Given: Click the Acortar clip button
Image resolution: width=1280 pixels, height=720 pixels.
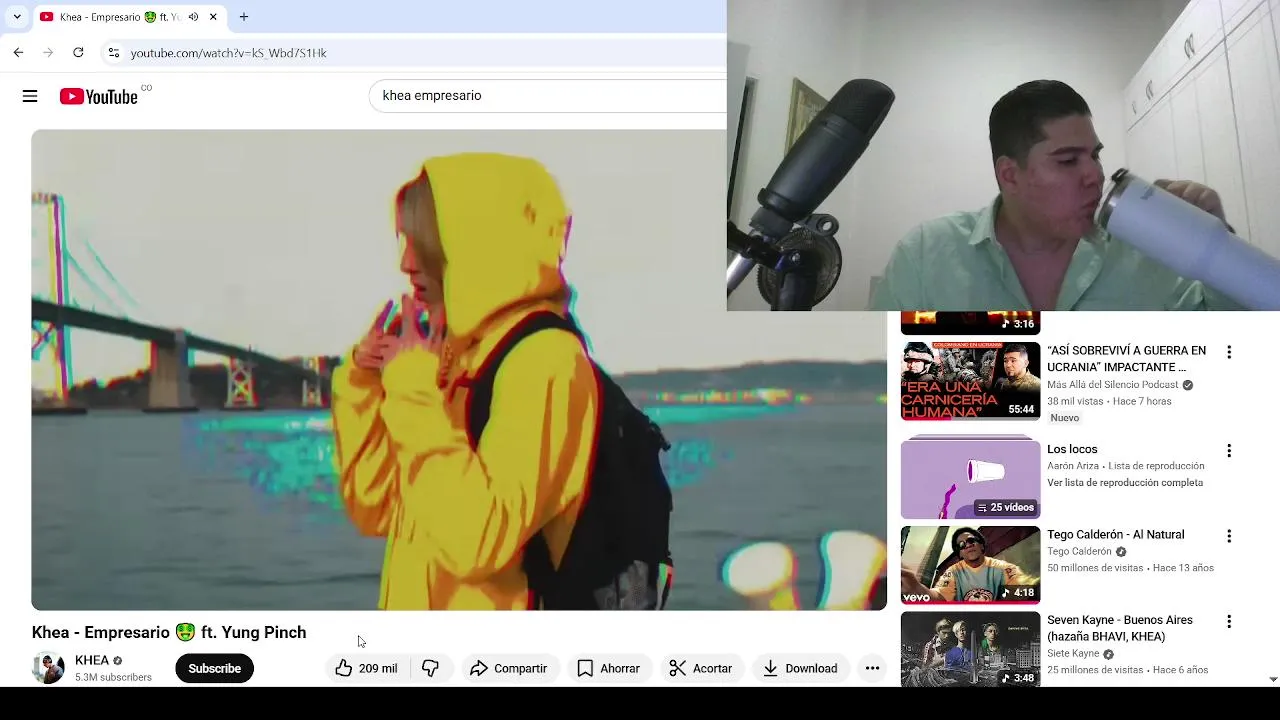Looking at the screenshot, I should 701,668.
